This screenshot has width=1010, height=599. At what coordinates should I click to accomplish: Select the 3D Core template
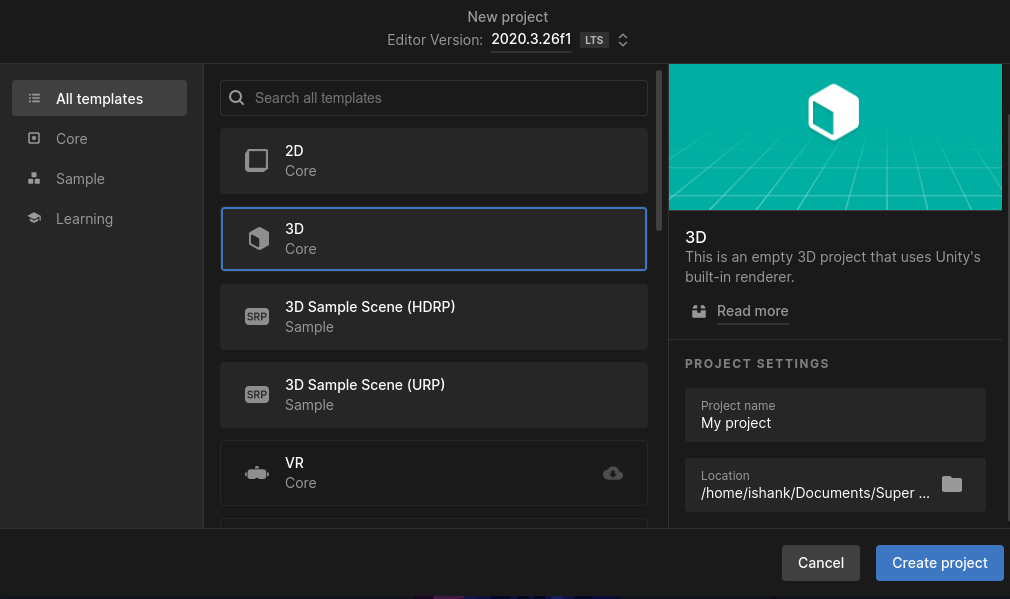(x=434, y=238)
